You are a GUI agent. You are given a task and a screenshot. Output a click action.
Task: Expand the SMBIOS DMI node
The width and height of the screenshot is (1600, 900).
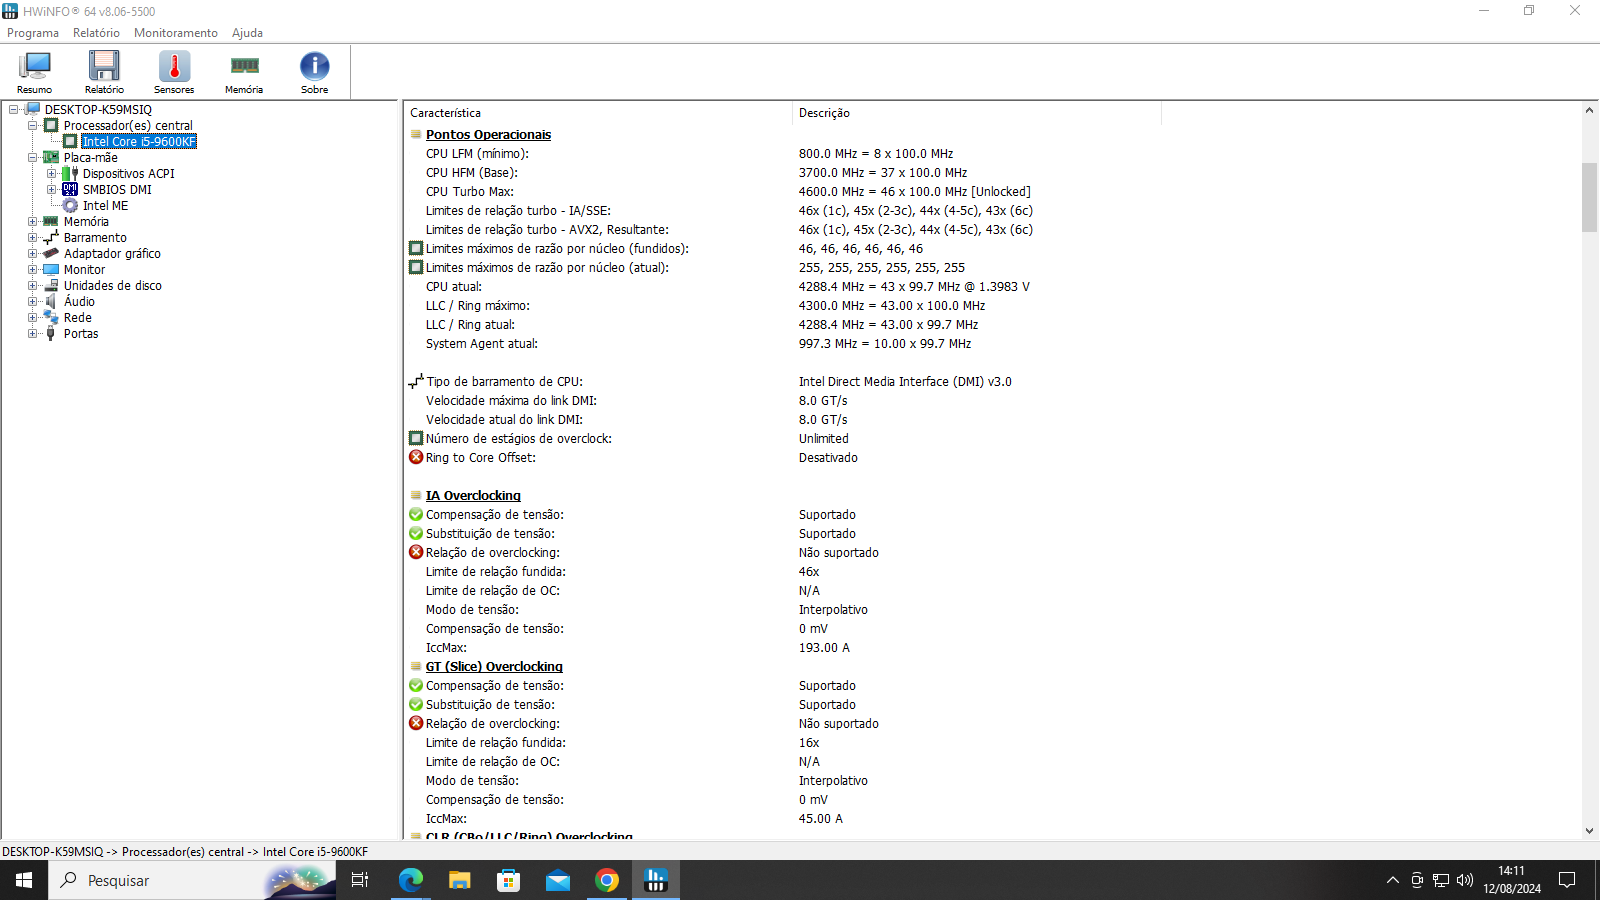[52, 190]
